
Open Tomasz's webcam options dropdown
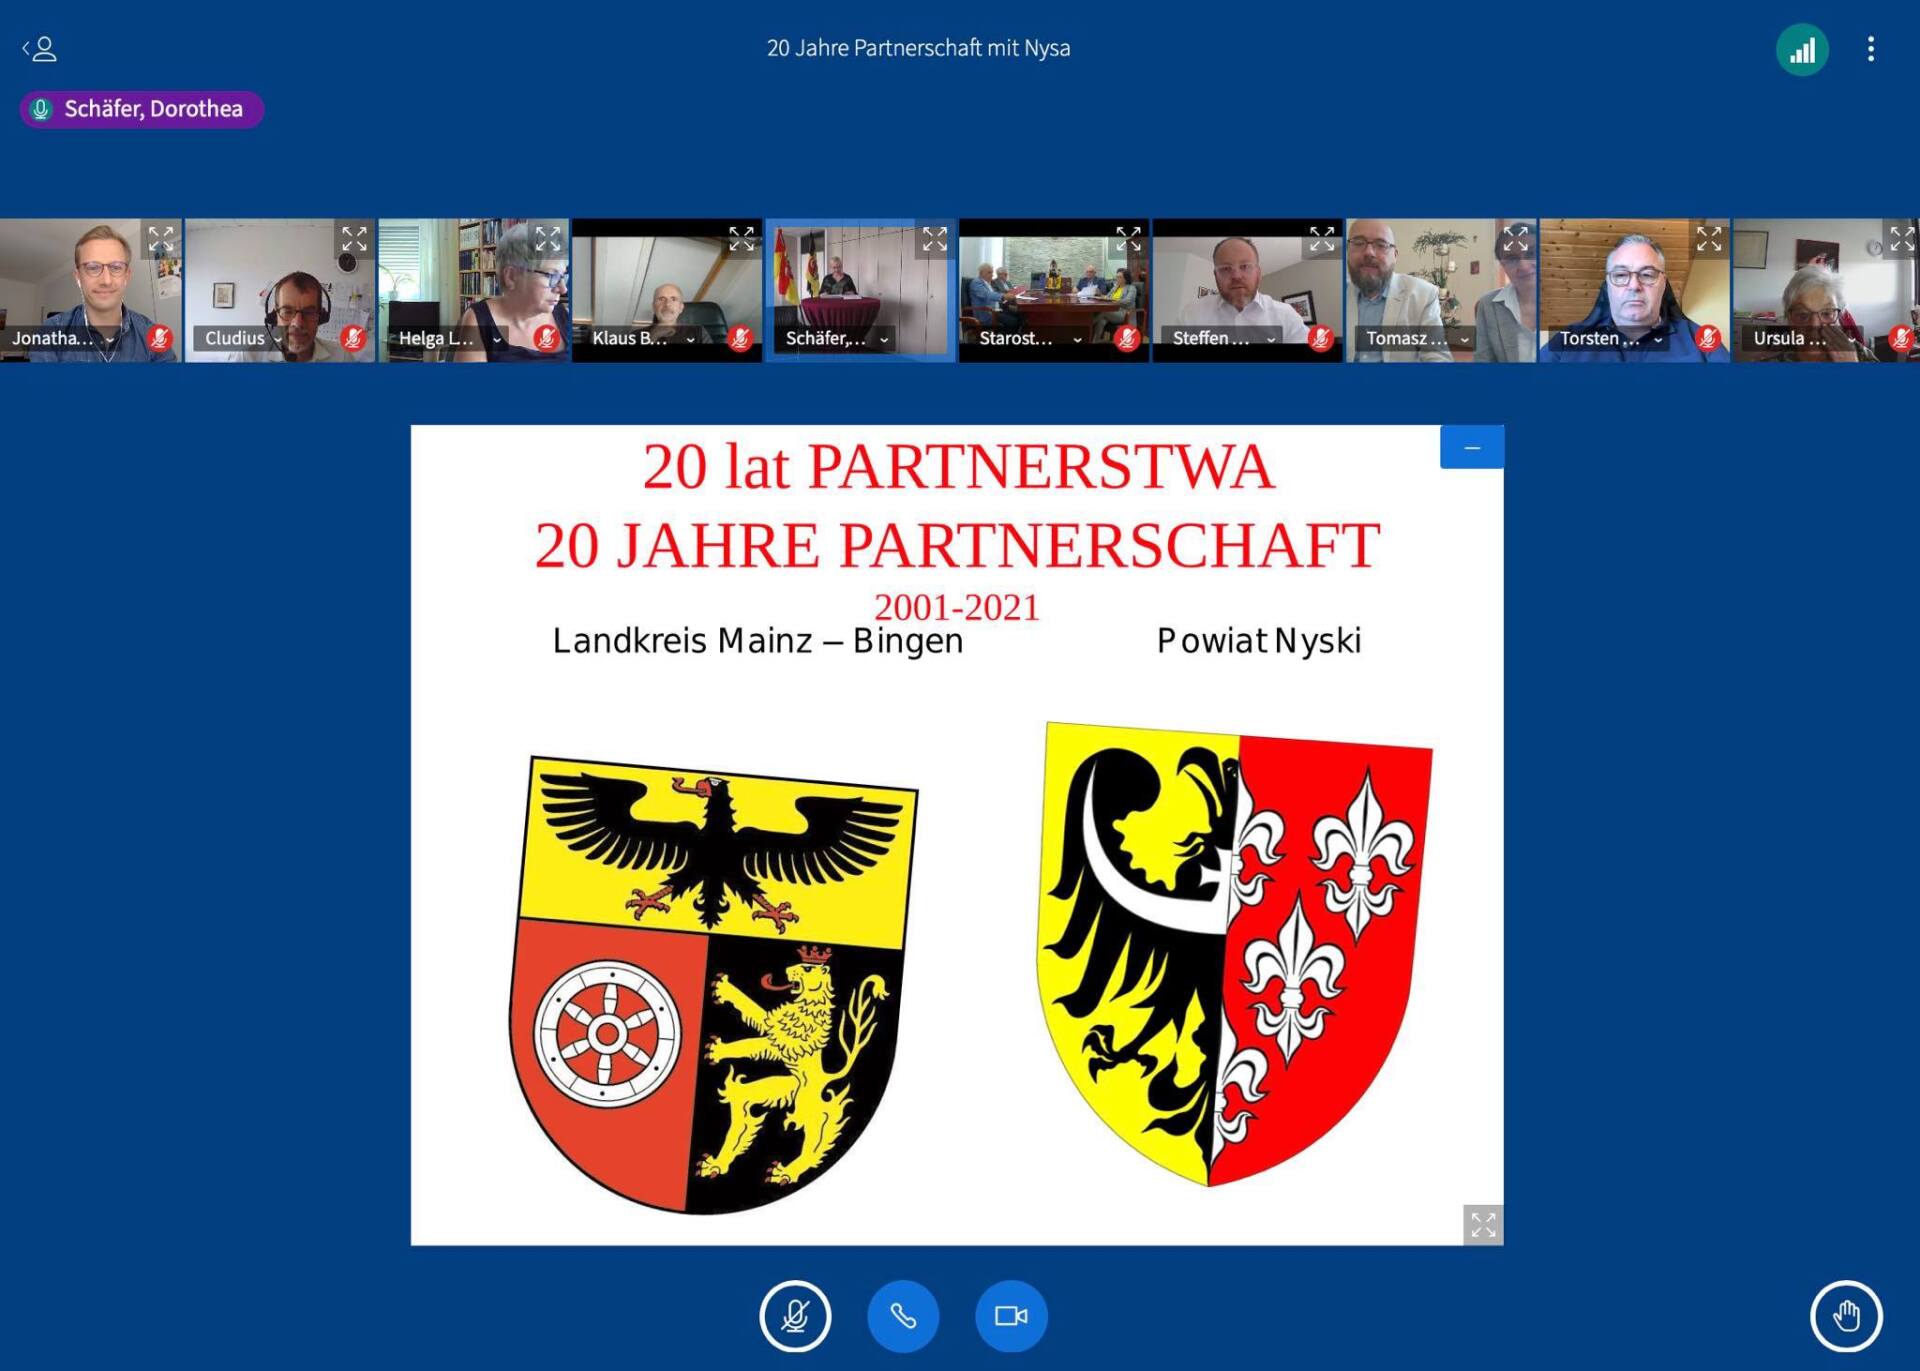click(1464, 339)
